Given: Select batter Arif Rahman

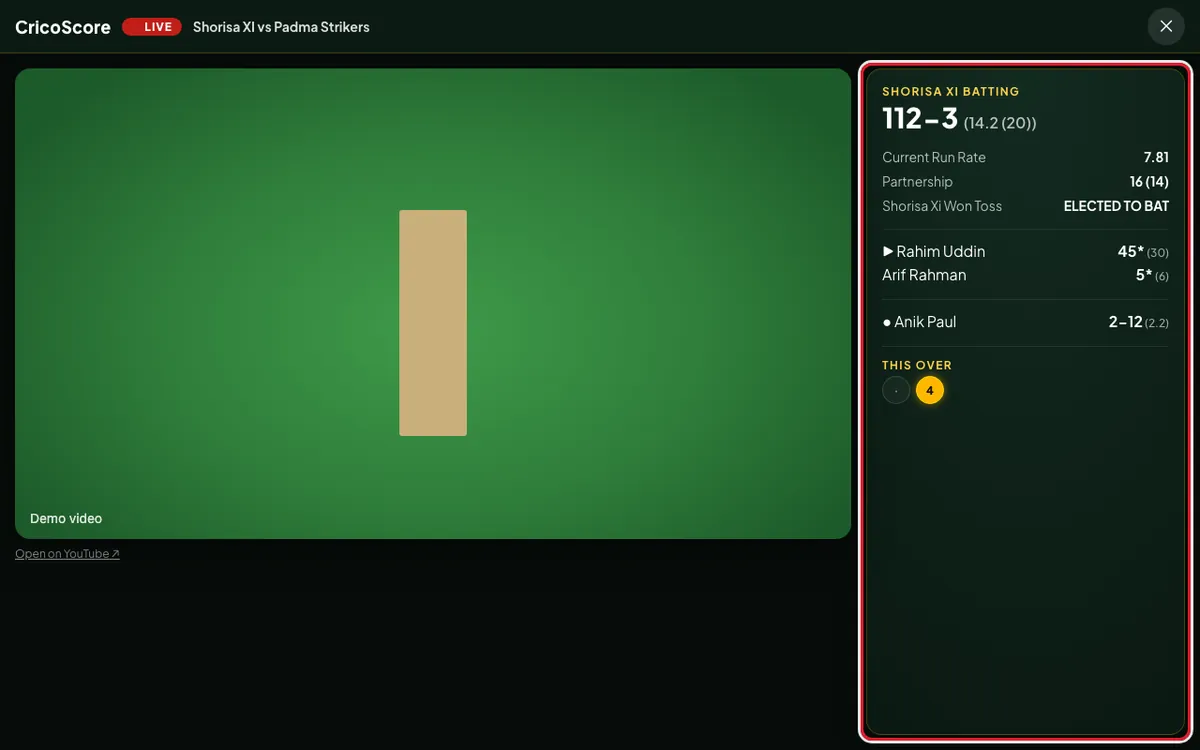Looking at the screenshot, I should point(924,275).
